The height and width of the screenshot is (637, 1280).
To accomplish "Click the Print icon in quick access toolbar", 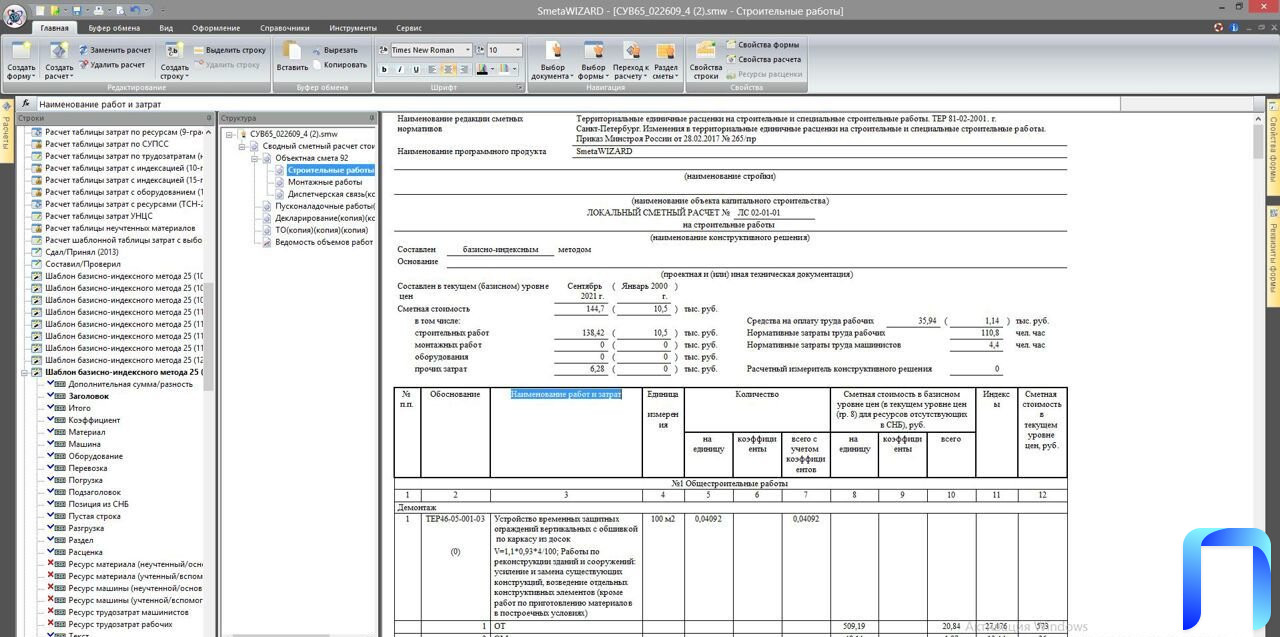I will click(x=99, y=10).
